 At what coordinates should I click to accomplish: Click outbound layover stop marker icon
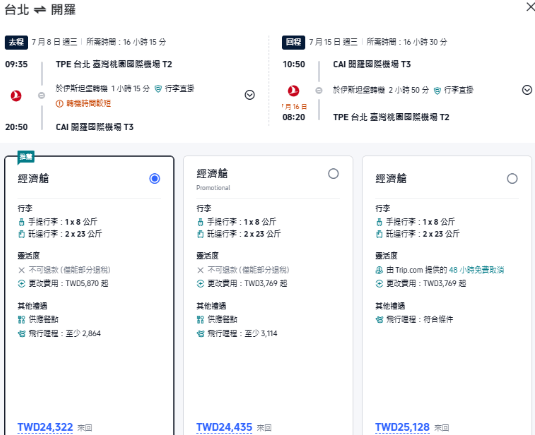point(41,95)
